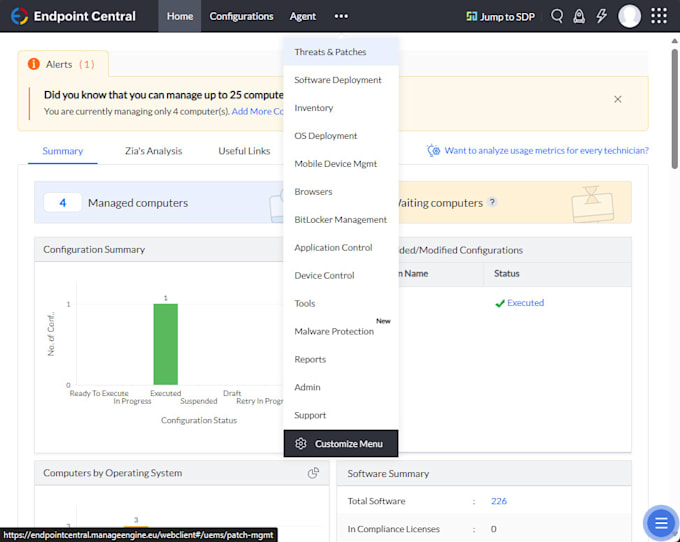Click the Customize Menu gear icon
Viewport: 680px width, 542px height.
(x=301, y=444)
